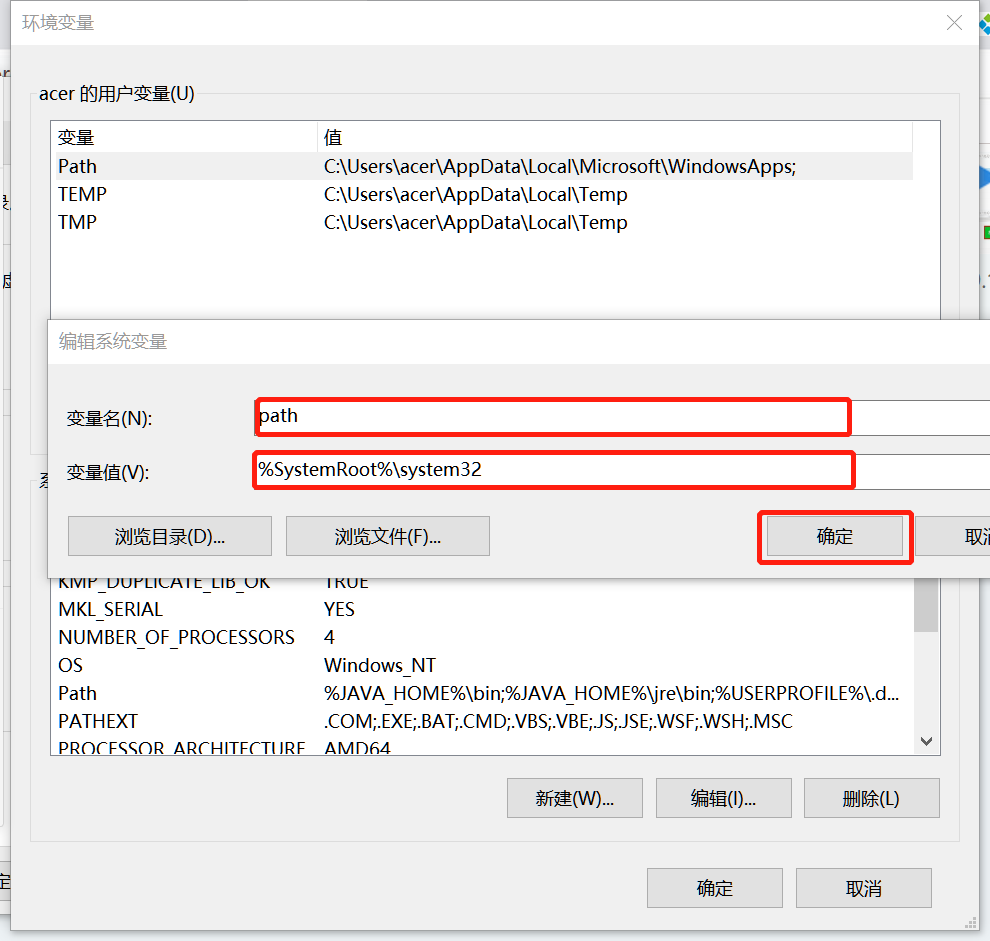990x941 pixels.
Task: Open 新建(W)... to create a system variable
Action: coord(574,798)
